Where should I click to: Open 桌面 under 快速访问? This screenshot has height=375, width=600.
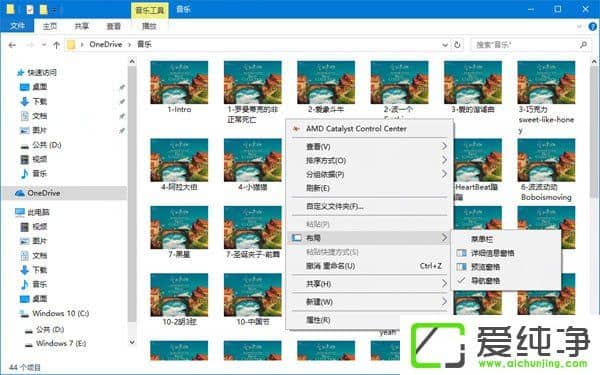pos(34,87)
